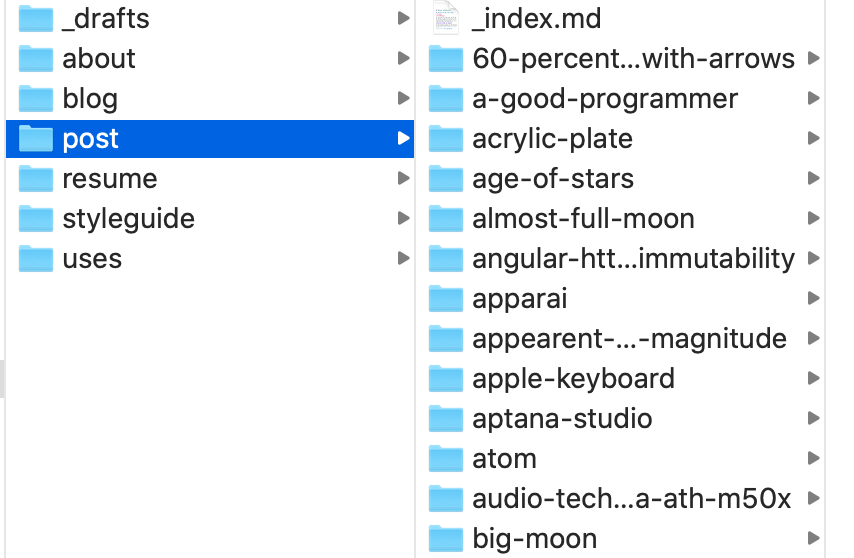Expand the almost-full-moon folder arrow
854x558 pixels.
coord(814,218)
